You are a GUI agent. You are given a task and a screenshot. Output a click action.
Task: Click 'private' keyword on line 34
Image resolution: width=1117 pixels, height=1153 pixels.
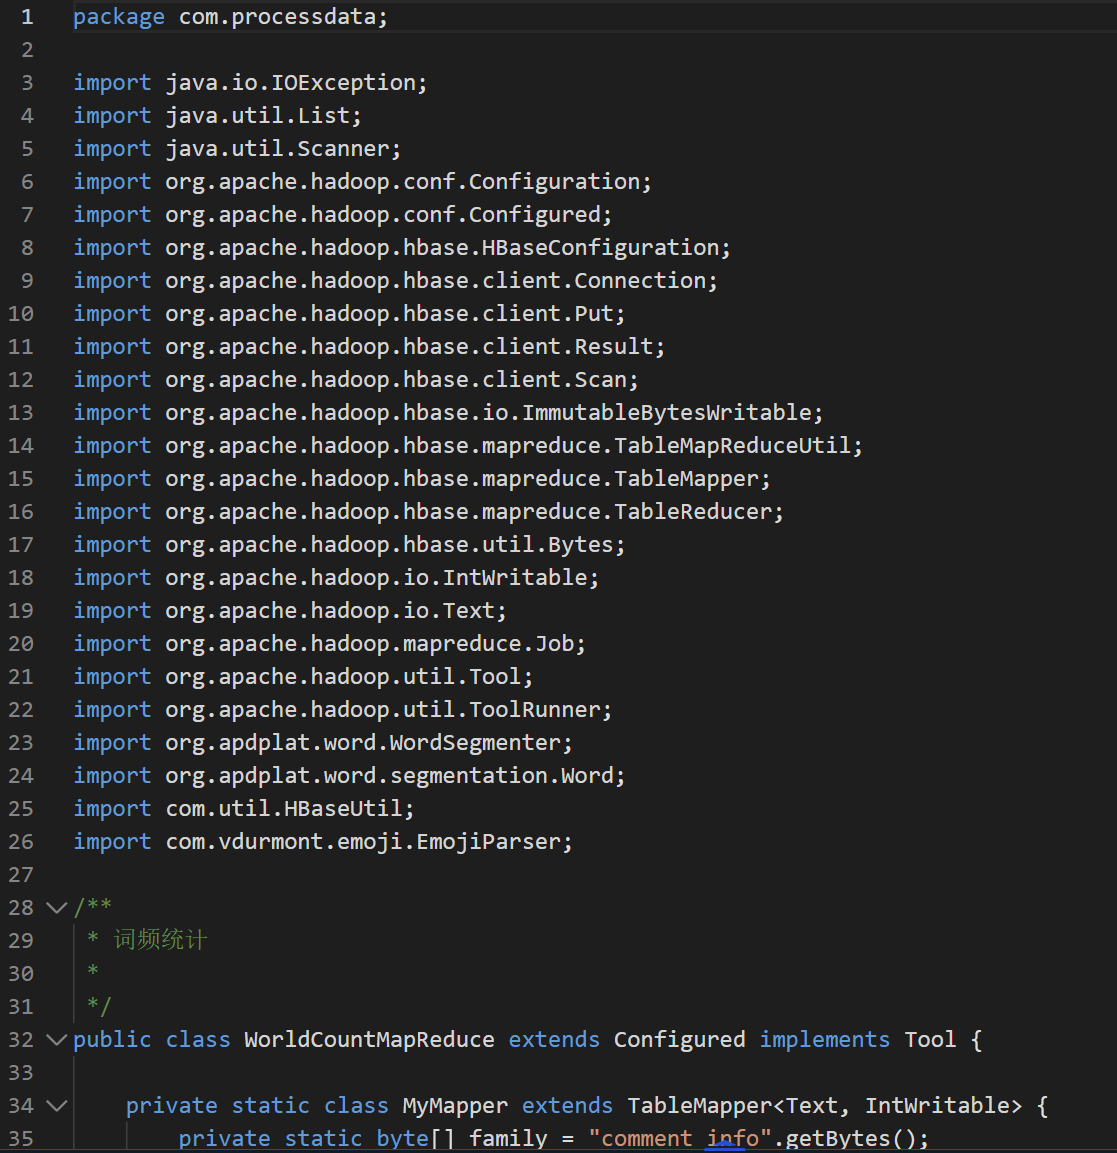coord(171,1106)
